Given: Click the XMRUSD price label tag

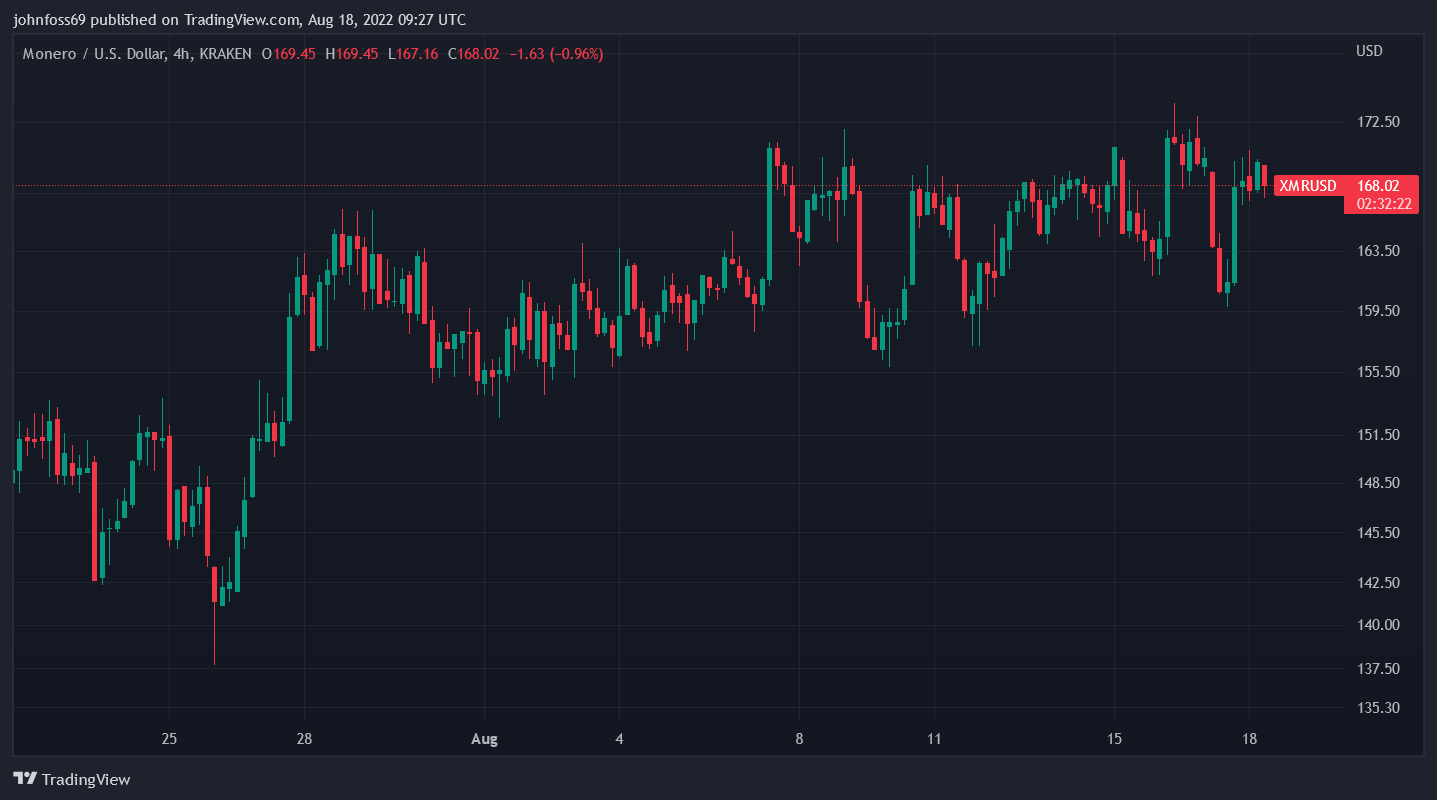Looking at the screenshot, I should (x=1308, y=186).
